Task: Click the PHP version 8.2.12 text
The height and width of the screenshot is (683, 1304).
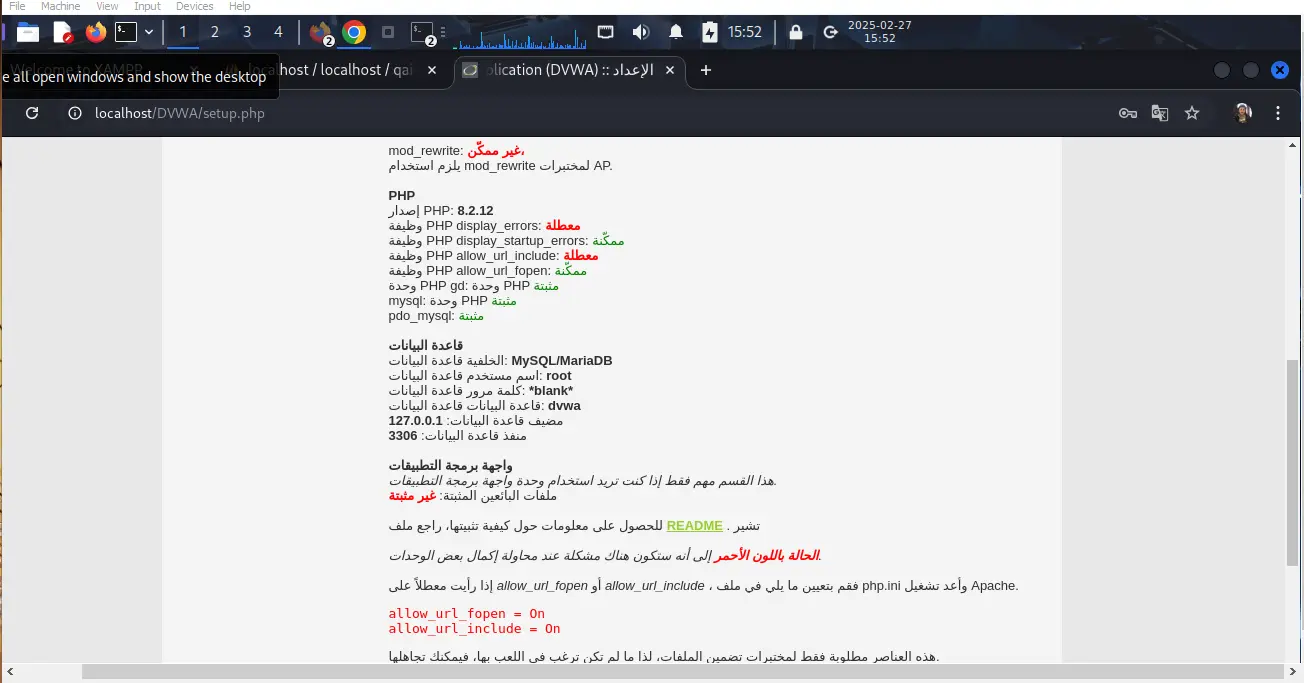Action: (x=475, y=211)
